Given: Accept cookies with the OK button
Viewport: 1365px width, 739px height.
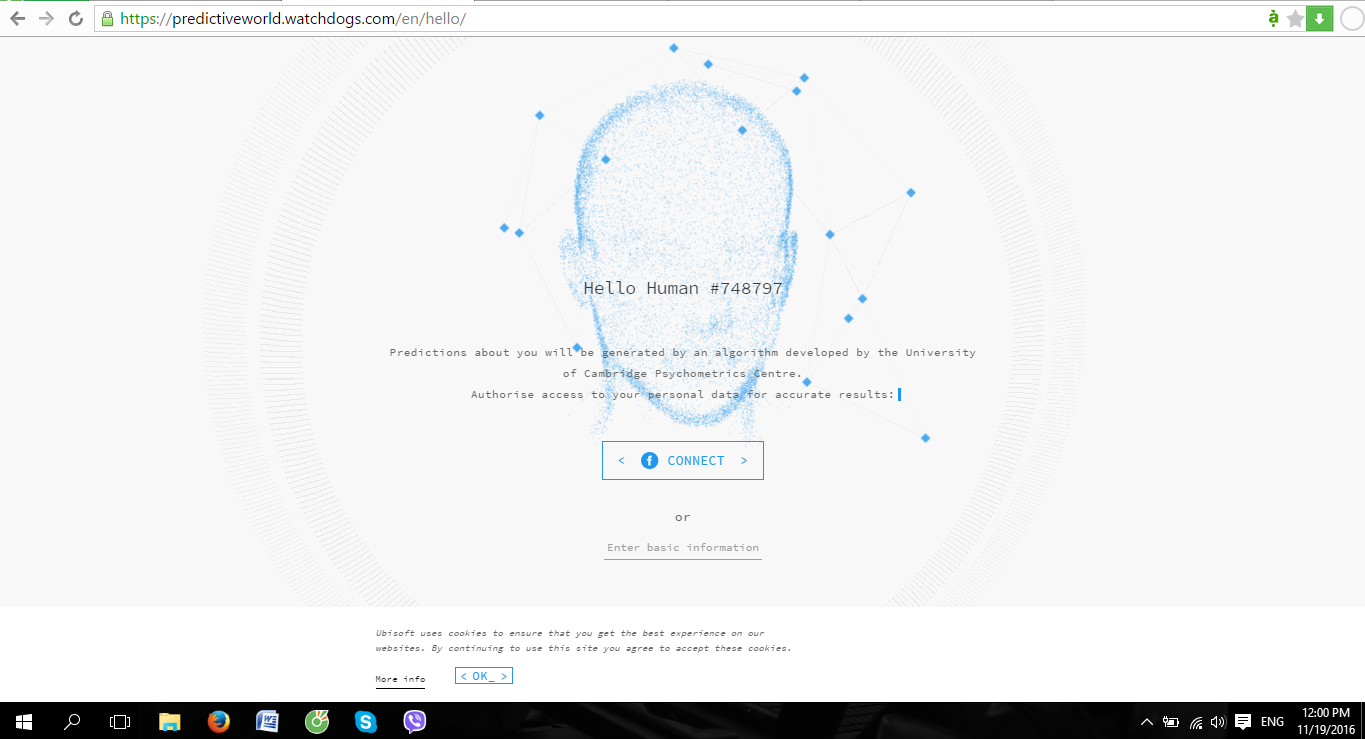Looking at the screenshot, I should (484, 676).
